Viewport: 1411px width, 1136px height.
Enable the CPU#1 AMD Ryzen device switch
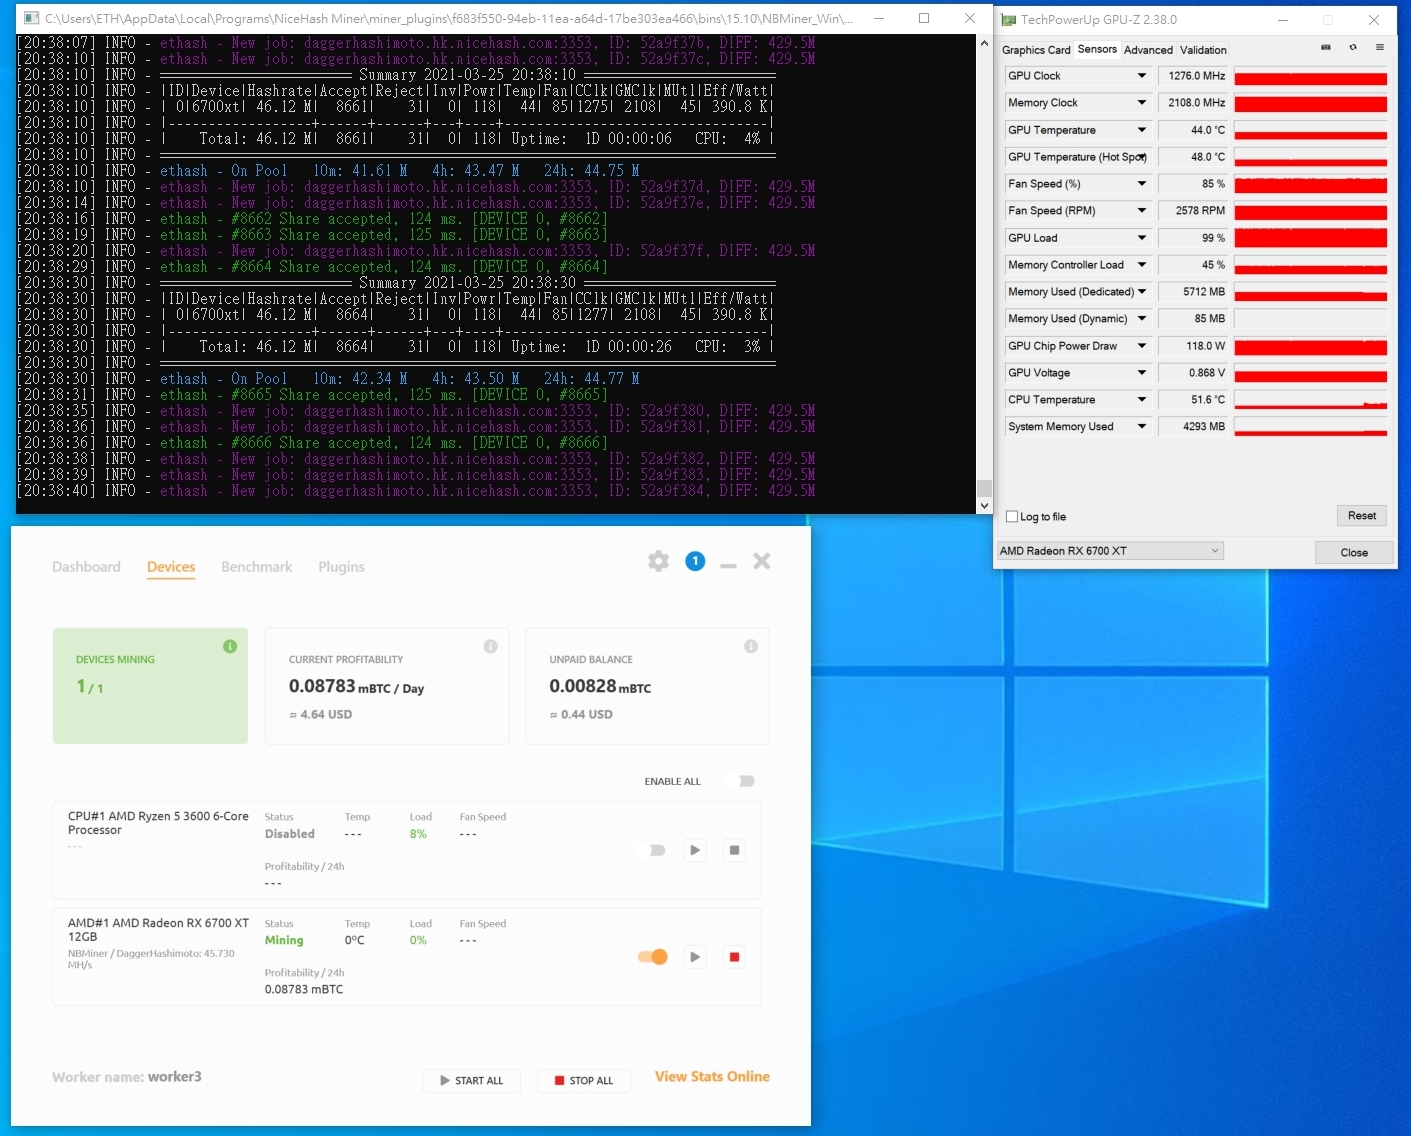653,850
